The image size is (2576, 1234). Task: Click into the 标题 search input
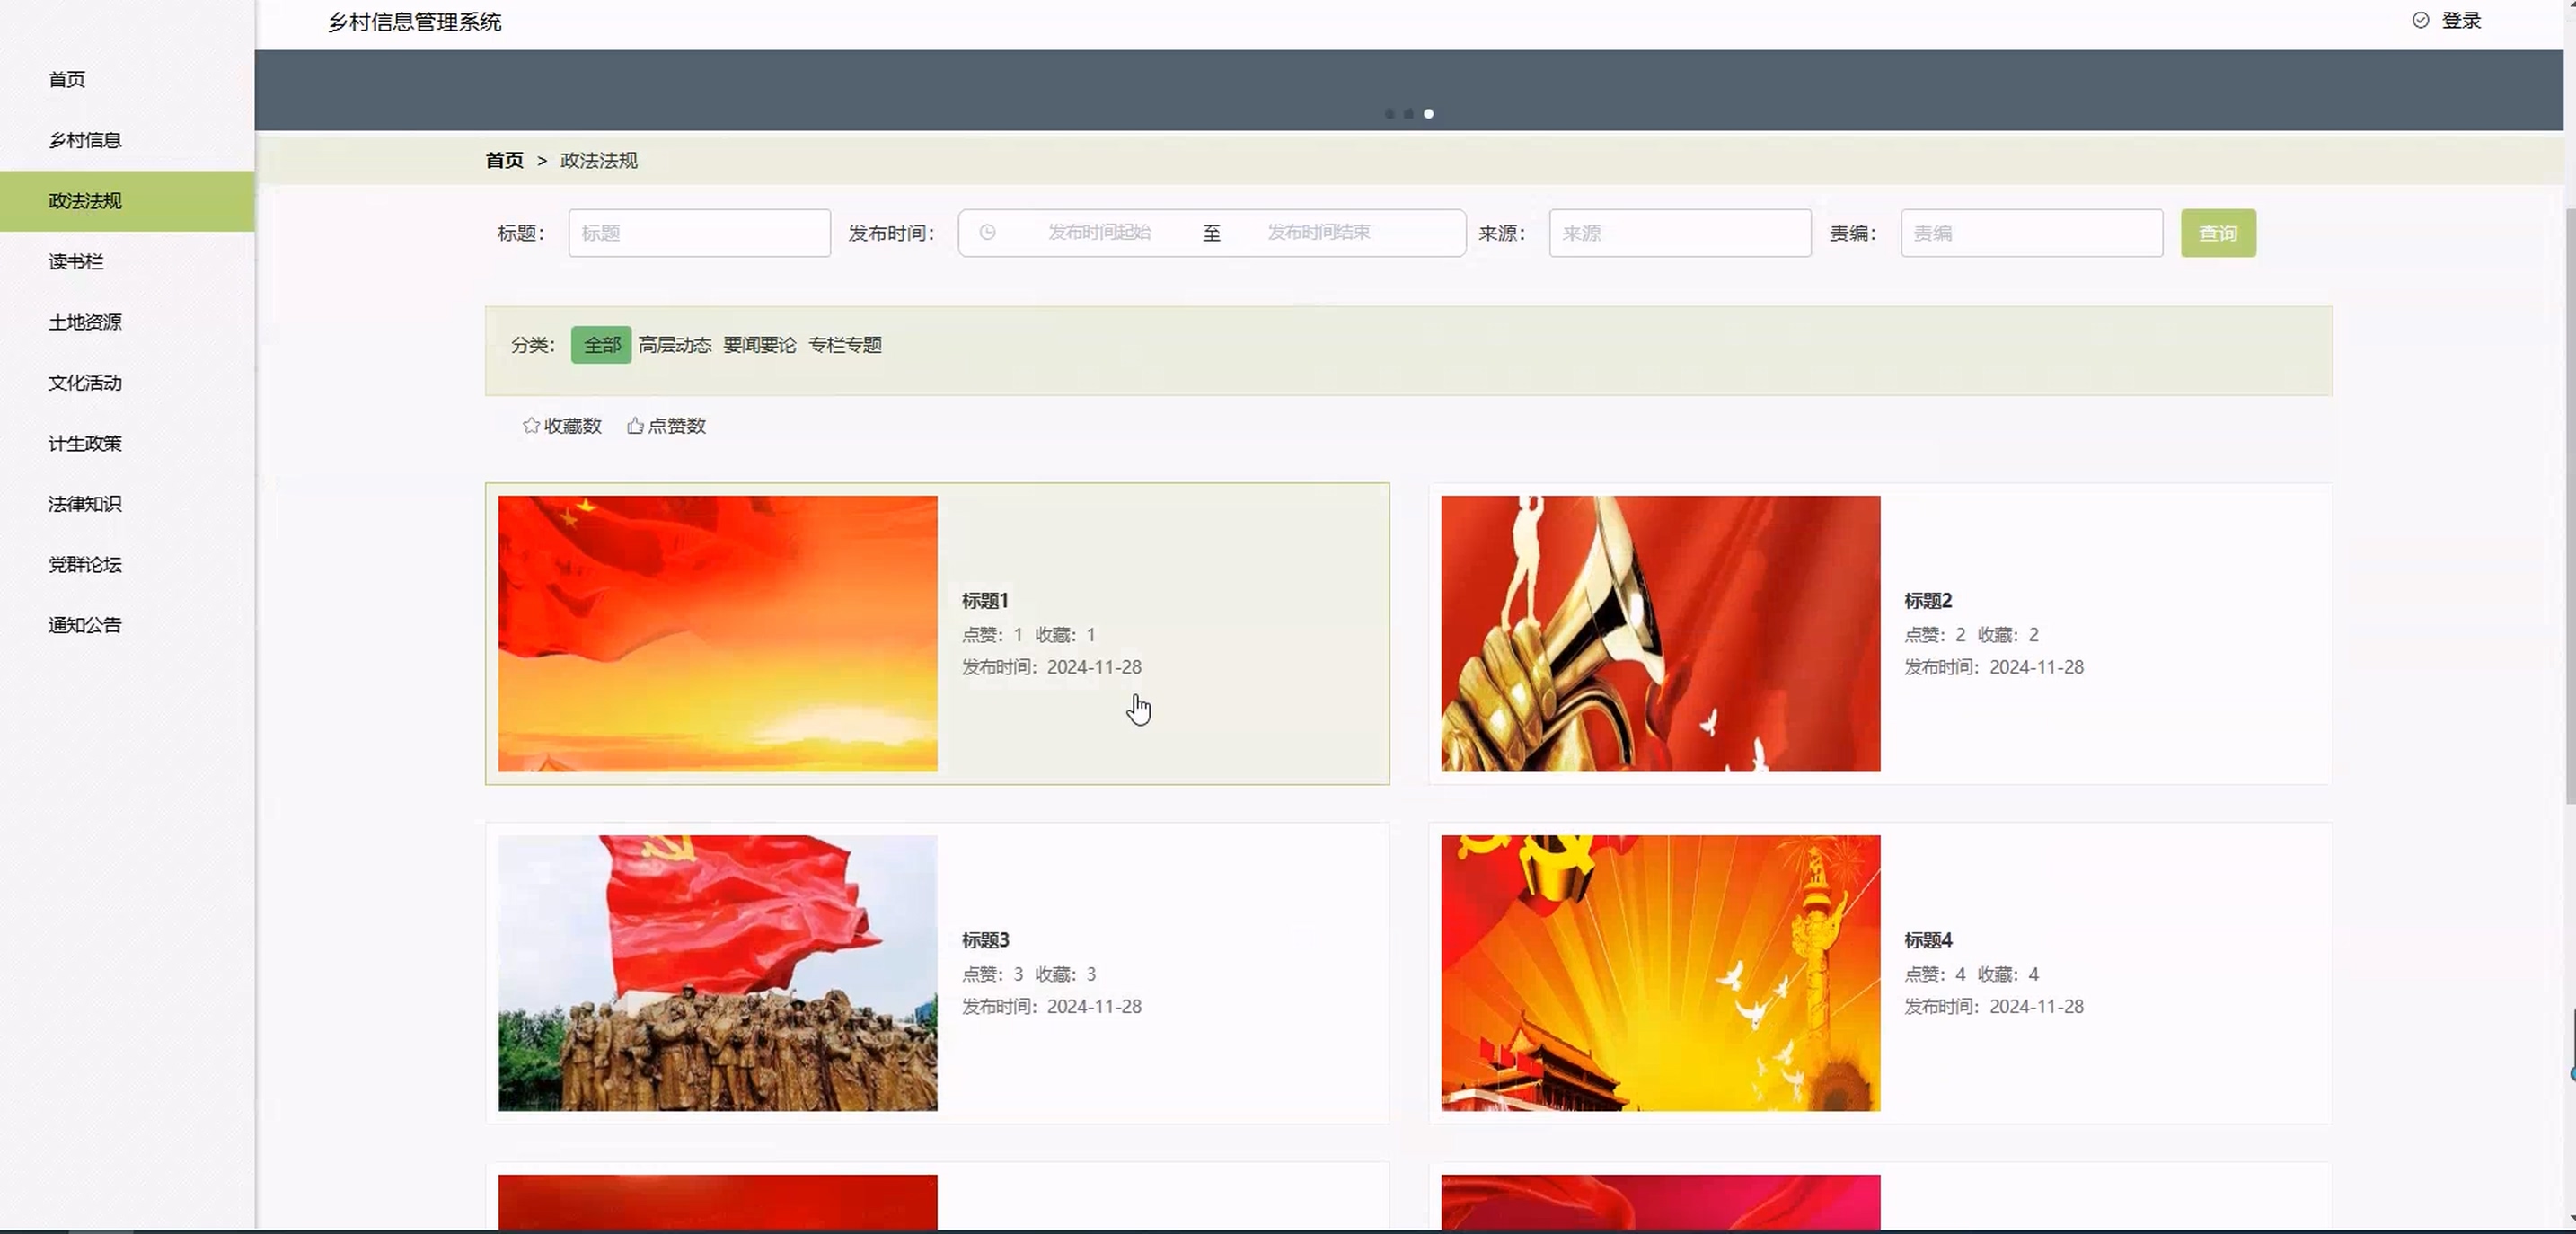pos(699,233)
